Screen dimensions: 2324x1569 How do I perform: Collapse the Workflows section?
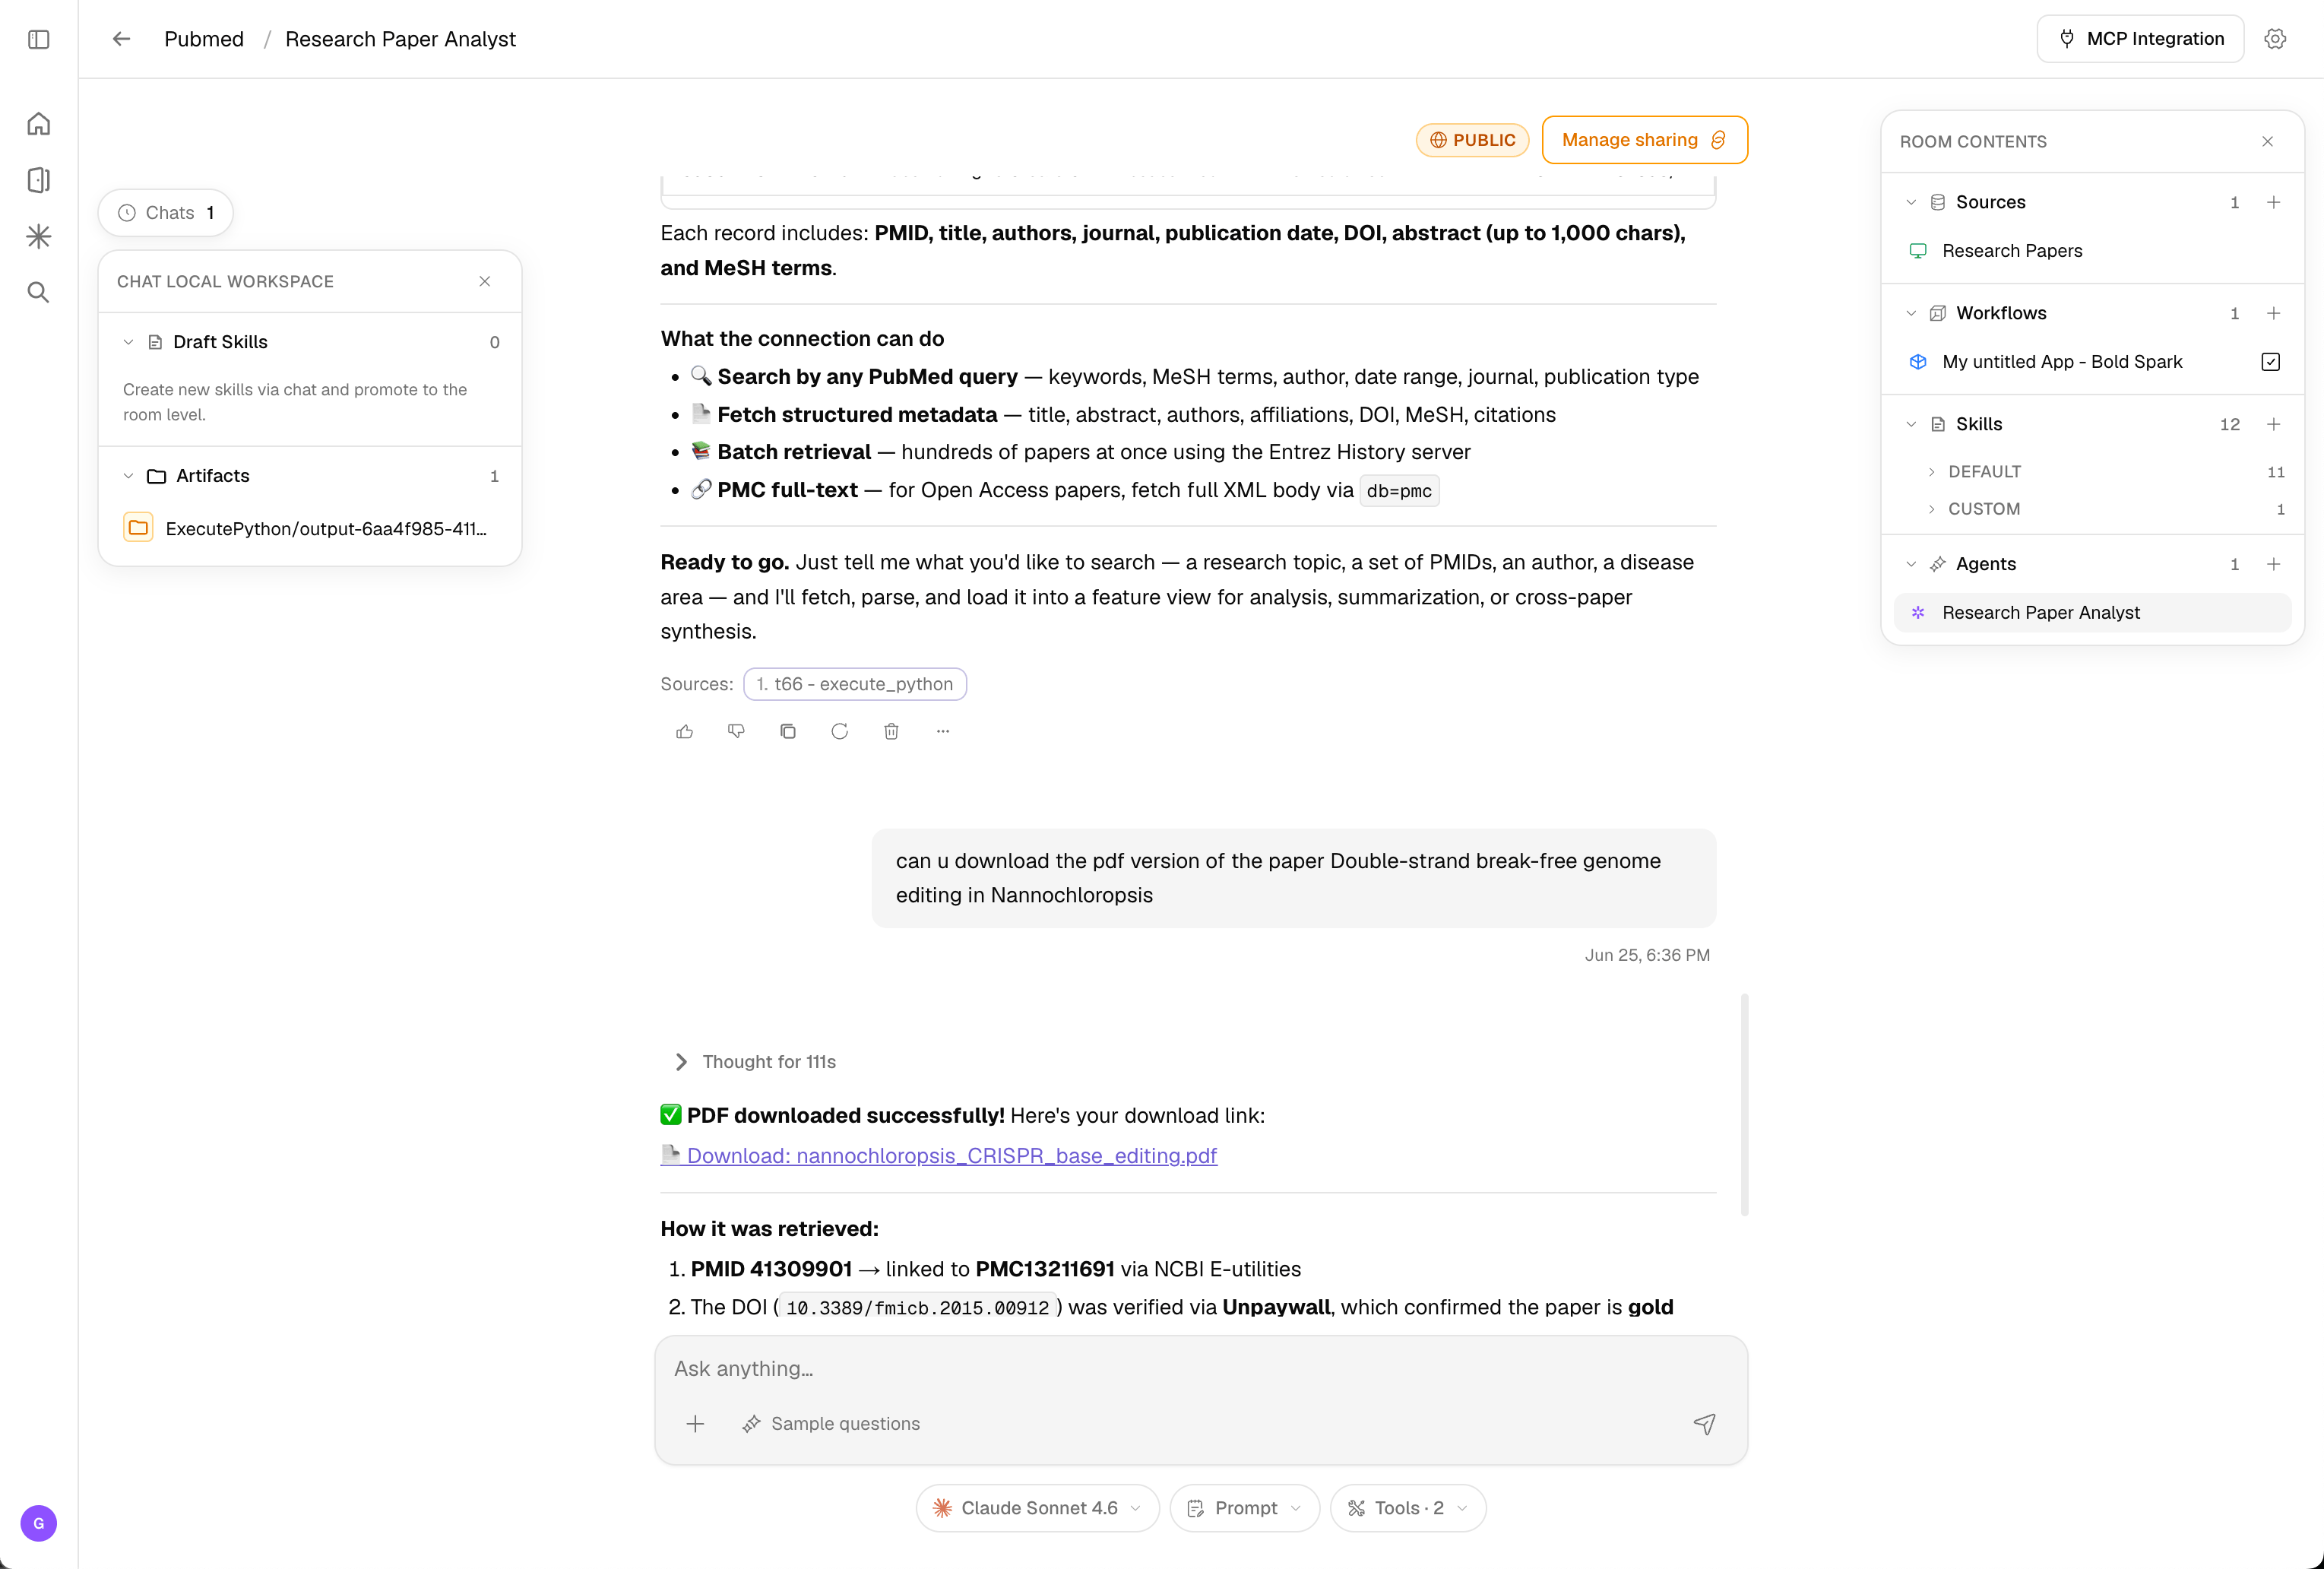point(1911,313)
